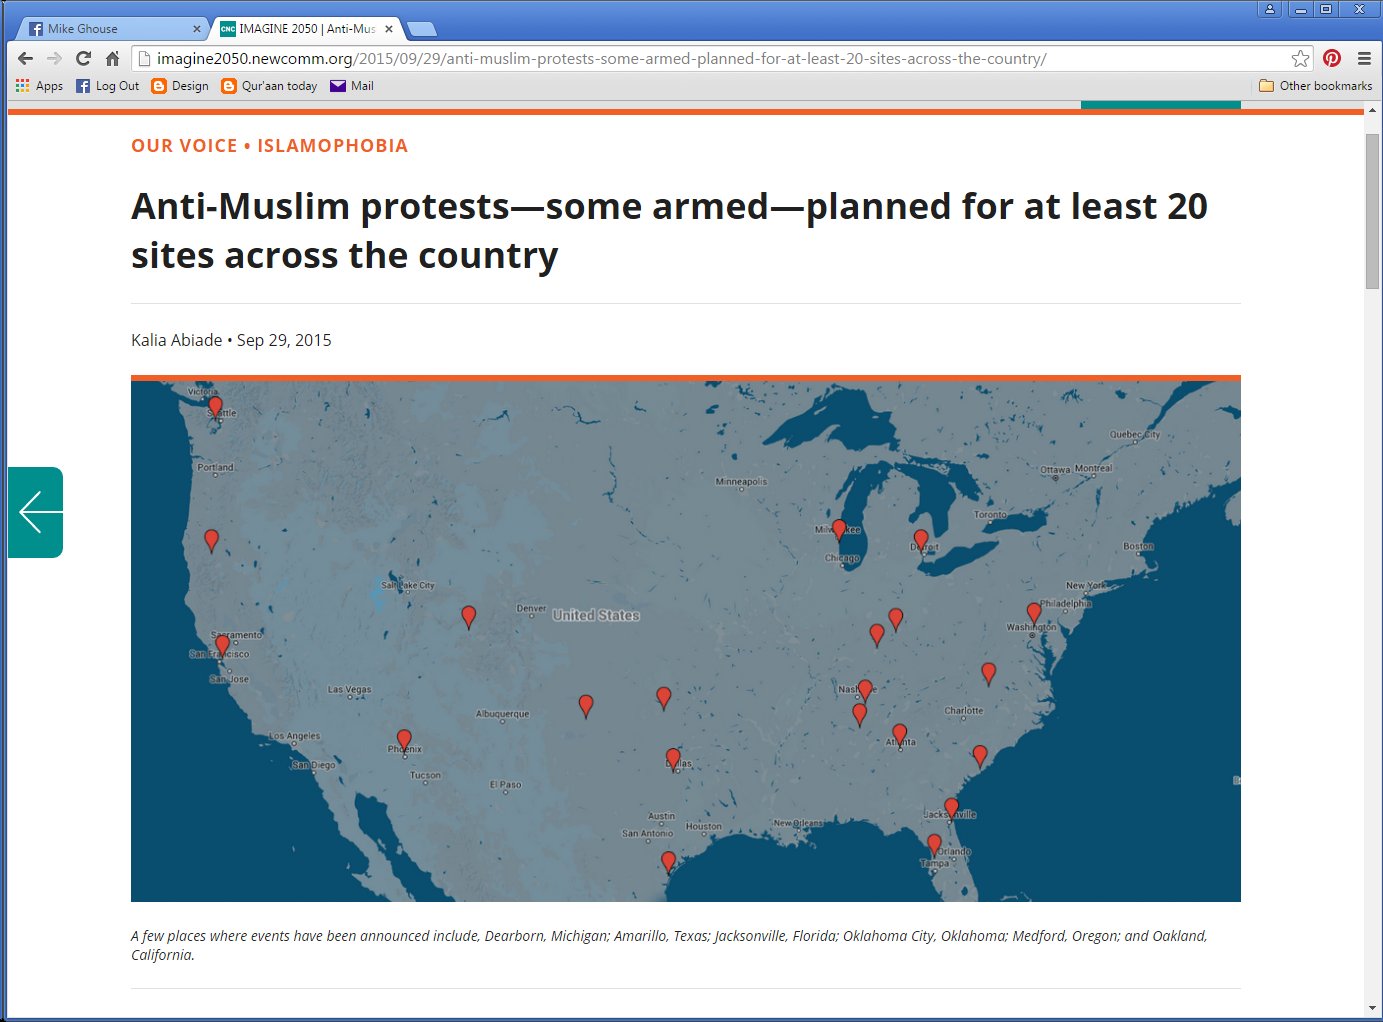1383x1022 pixels.
Task: Click the Minneapolis map label
Action: pos(741,482)
